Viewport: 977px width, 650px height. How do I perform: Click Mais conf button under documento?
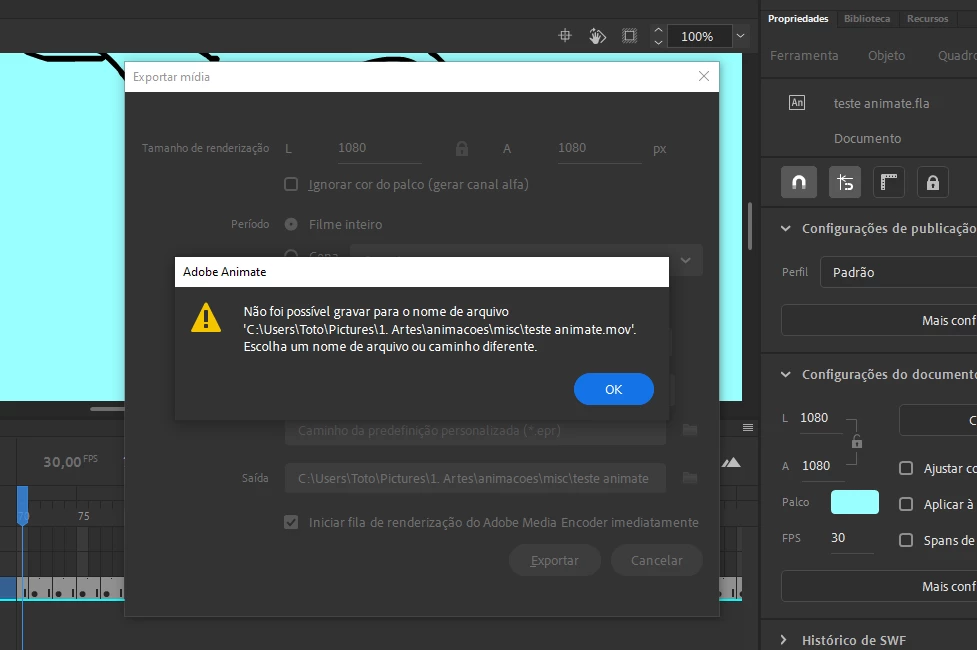click(x=879, y=586)
